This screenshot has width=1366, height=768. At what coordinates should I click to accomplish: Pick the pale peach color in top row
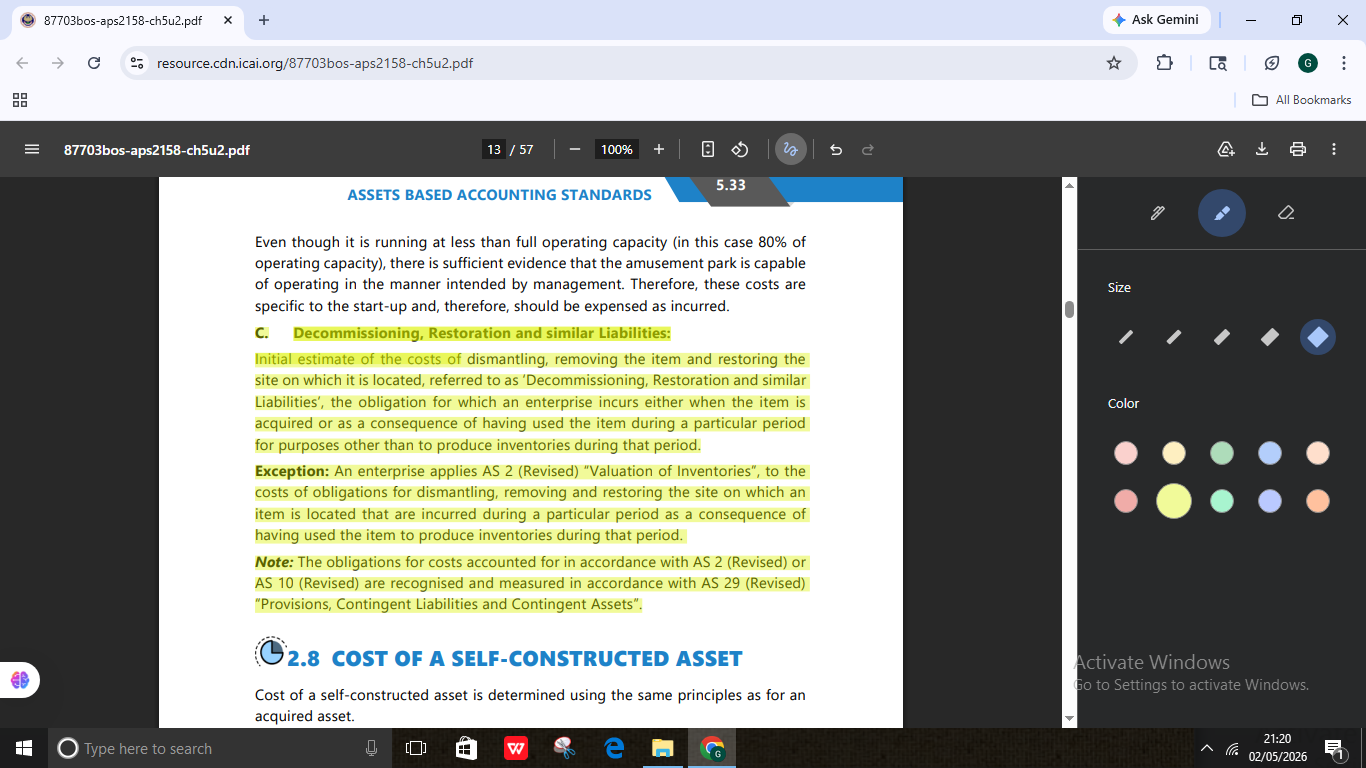tap(1318, 453)
